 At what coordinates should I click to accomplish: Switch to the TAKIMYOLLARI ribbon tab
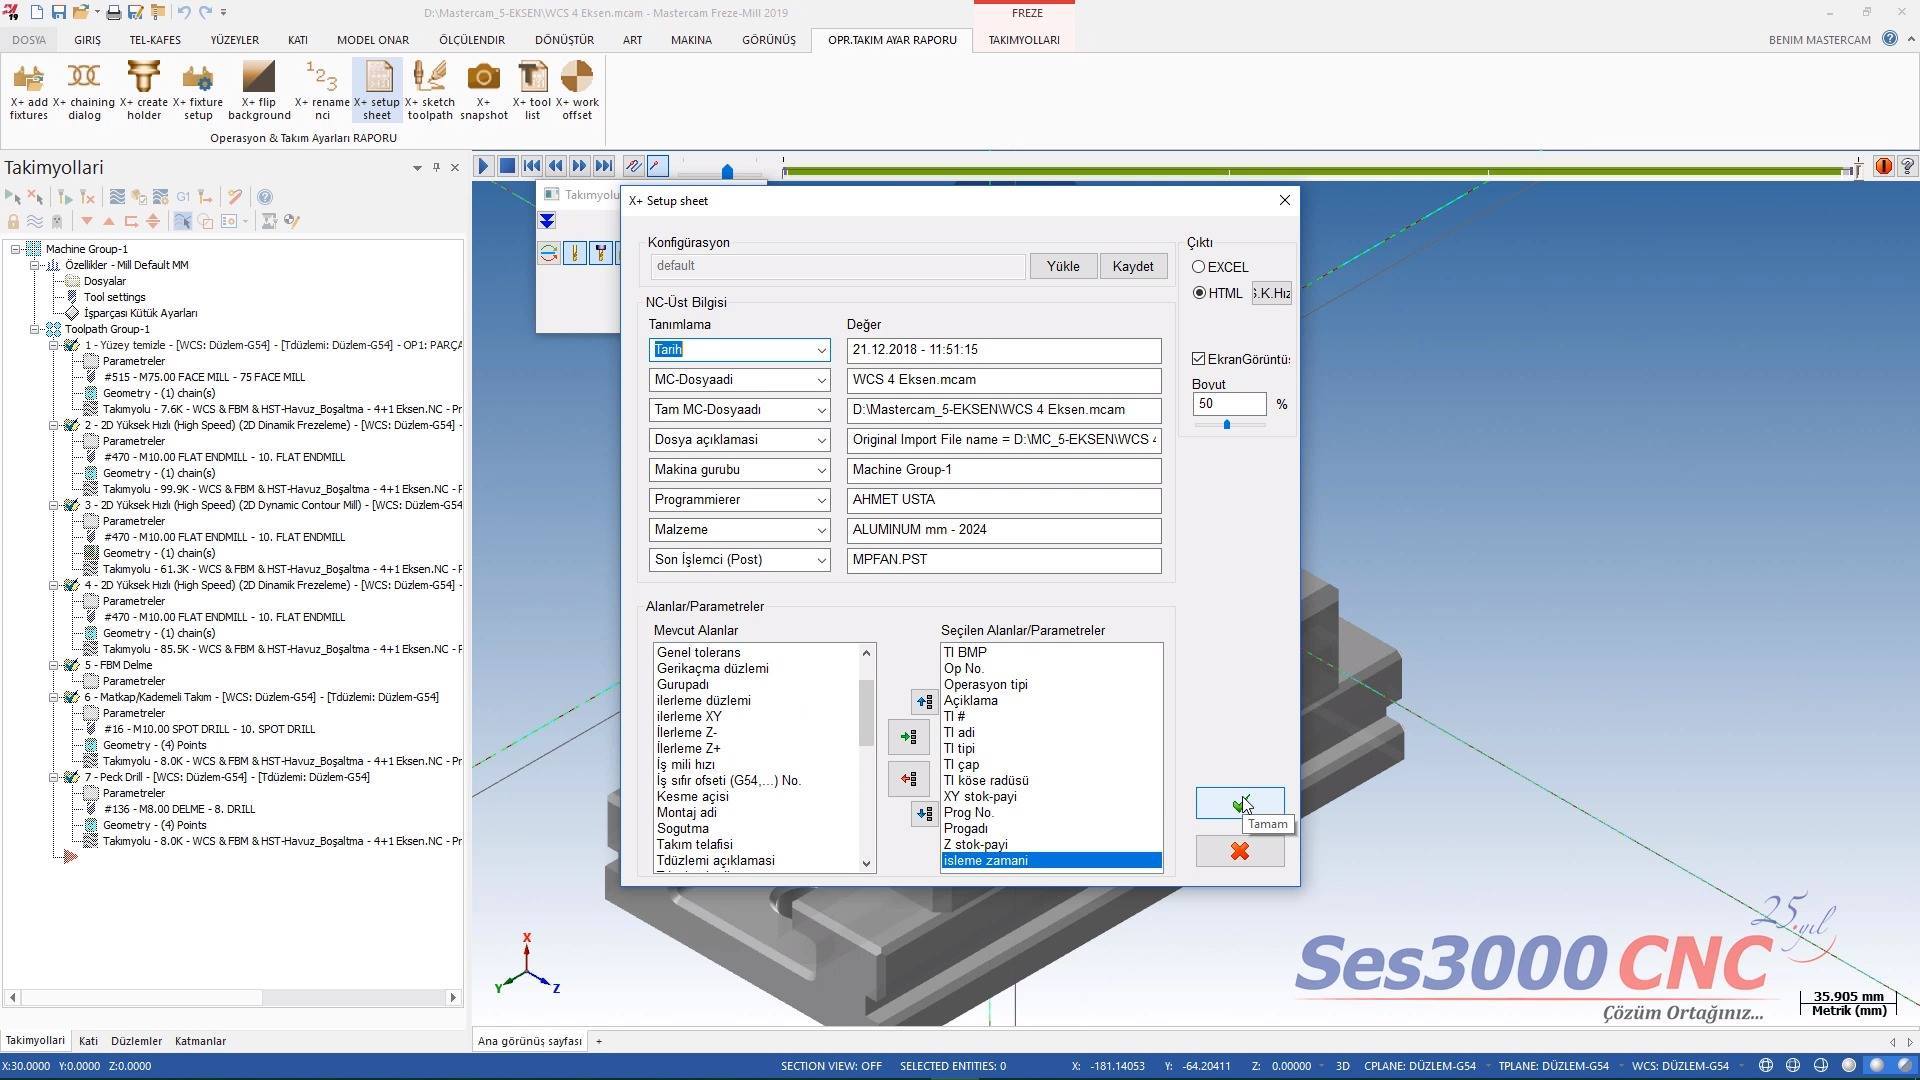[1024, 40]
